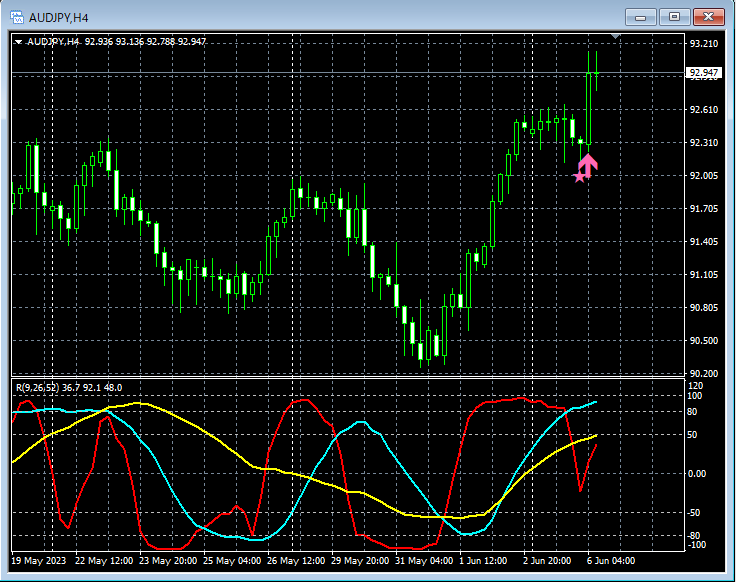
Task: Click the price scale value 92.610
Action: tap(704, 110)
